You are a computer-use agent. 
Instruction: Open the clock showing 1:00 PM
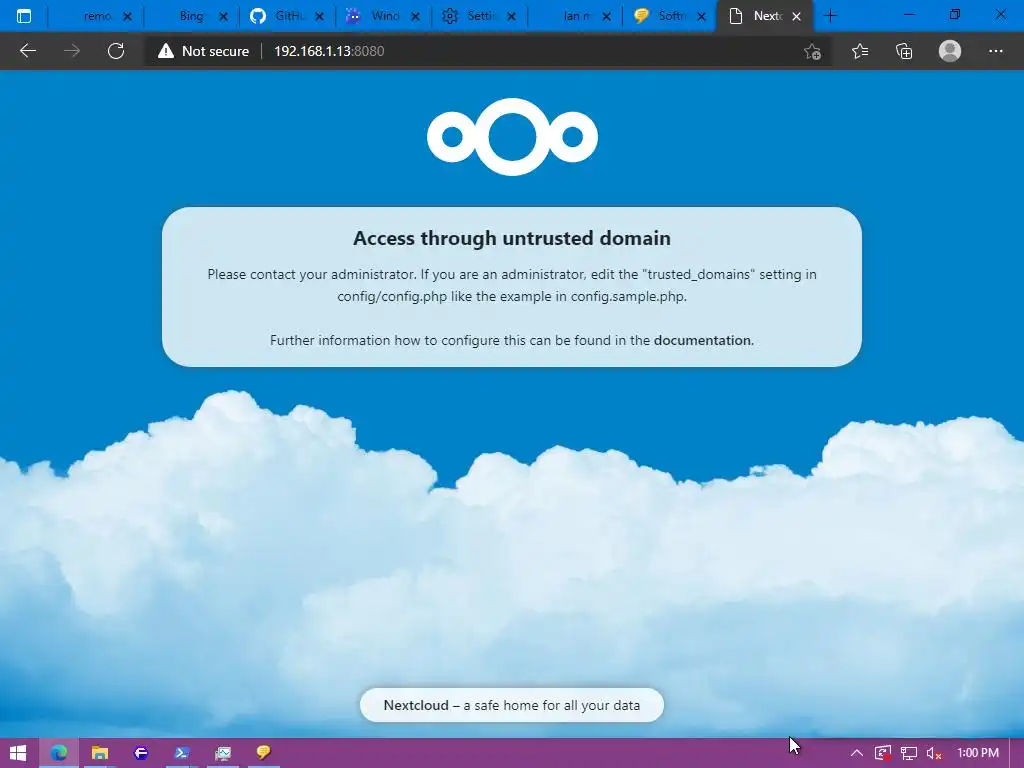(x=978, y=753)
